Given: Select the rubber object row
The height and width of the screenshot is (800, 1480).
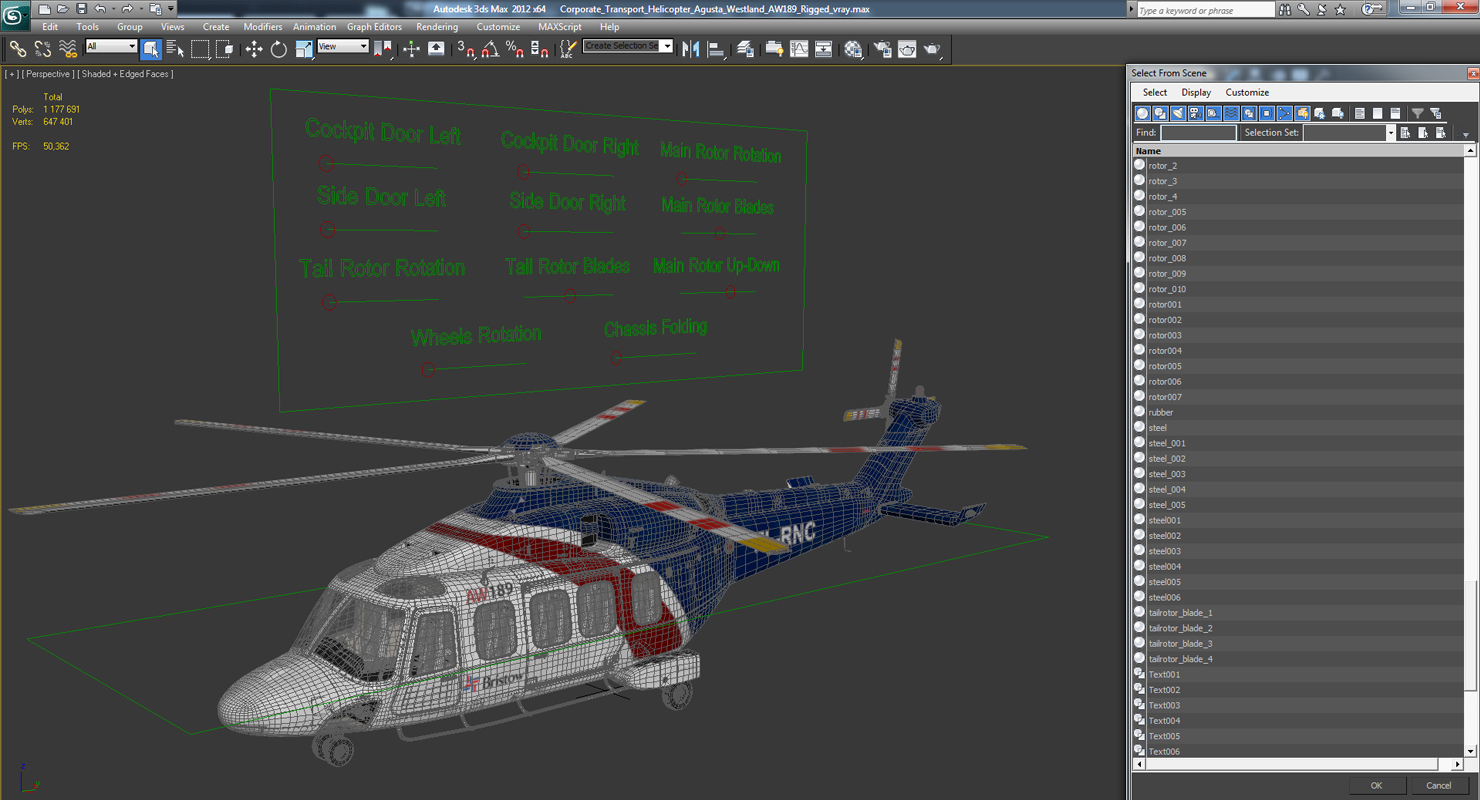Looking at the screenshot, I should (1298, 412).
